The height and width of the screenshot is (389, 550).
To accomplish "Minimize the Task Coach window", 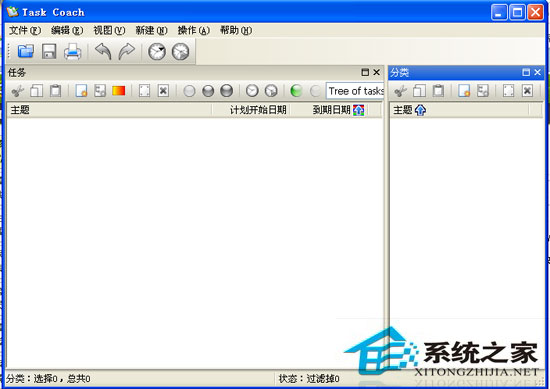I will tap(499, 13).
